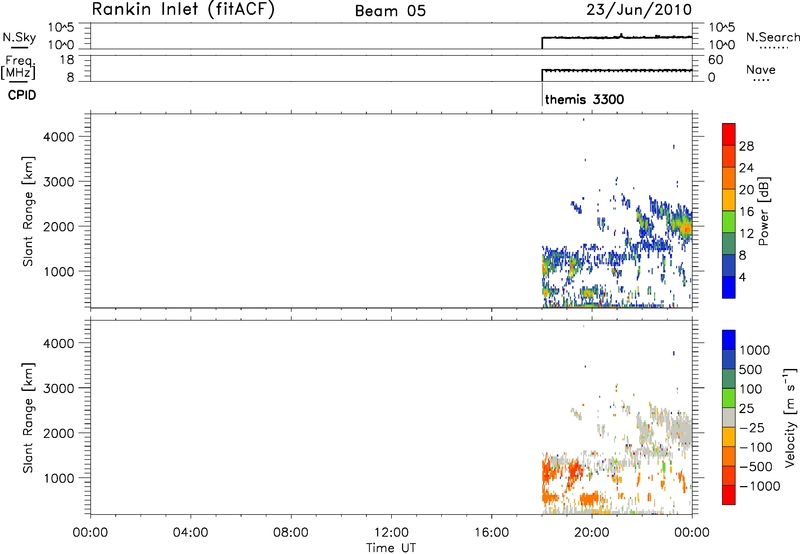The height and width of the screenshot is (554, 800).
Task: Click the red bottom swatch of Velocity colorbar
Action: point(729,495)
